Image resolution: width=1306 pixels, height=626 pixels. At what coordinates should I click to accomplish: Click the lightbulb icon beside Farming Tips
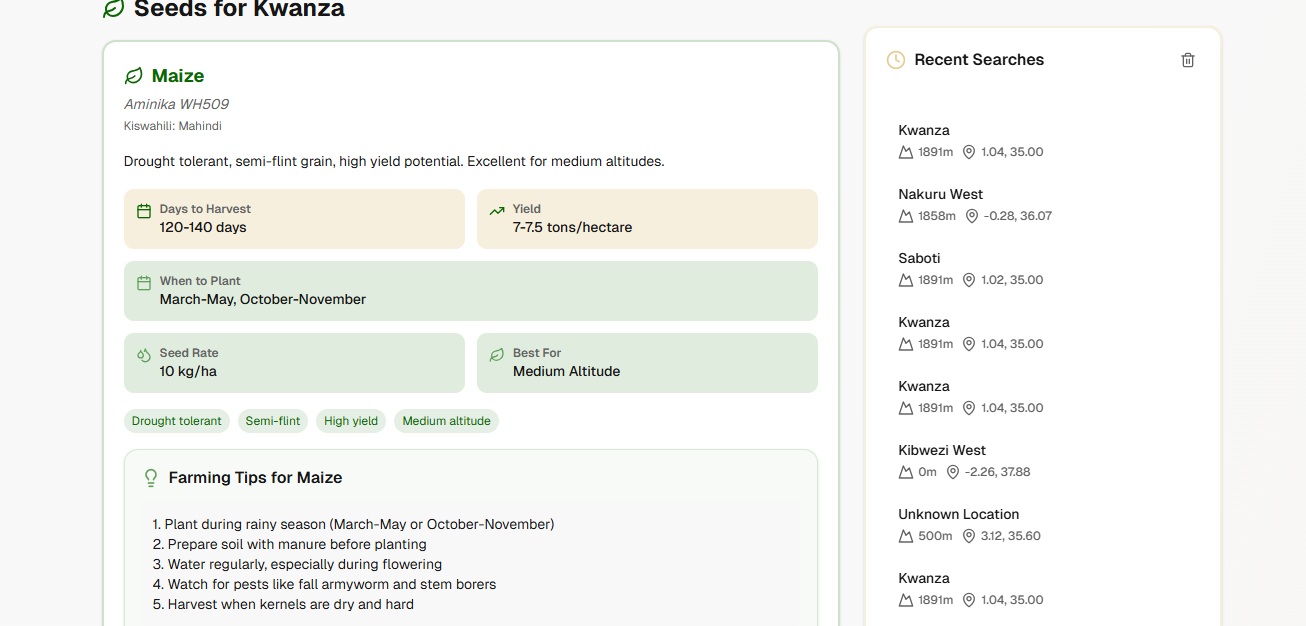coord(151,478)
